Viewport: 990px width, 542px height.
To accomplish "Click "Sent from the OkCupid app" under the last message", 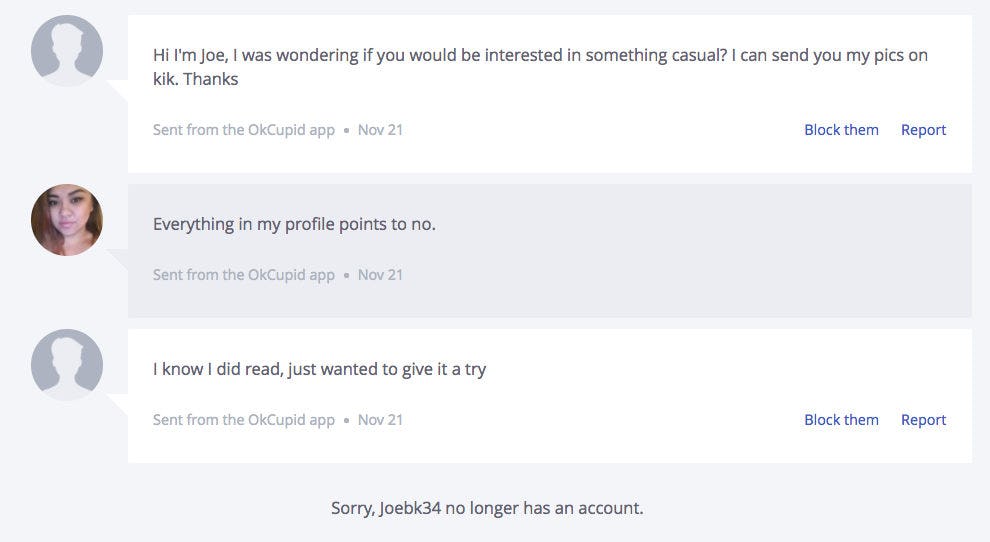I will click(243, 420).
